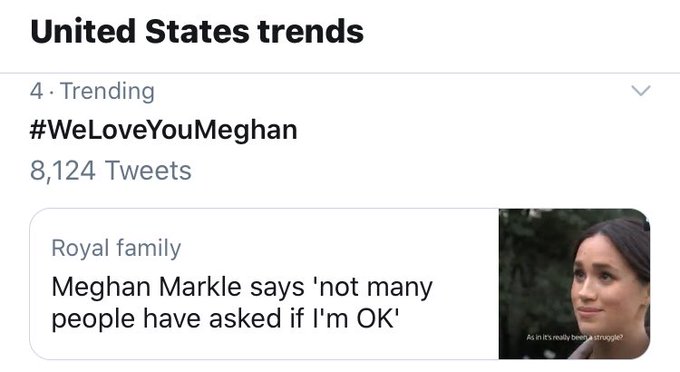This screenshot has width=680, height=372.
Task: Click the word 'trends' in the page title
Action: 311,31
